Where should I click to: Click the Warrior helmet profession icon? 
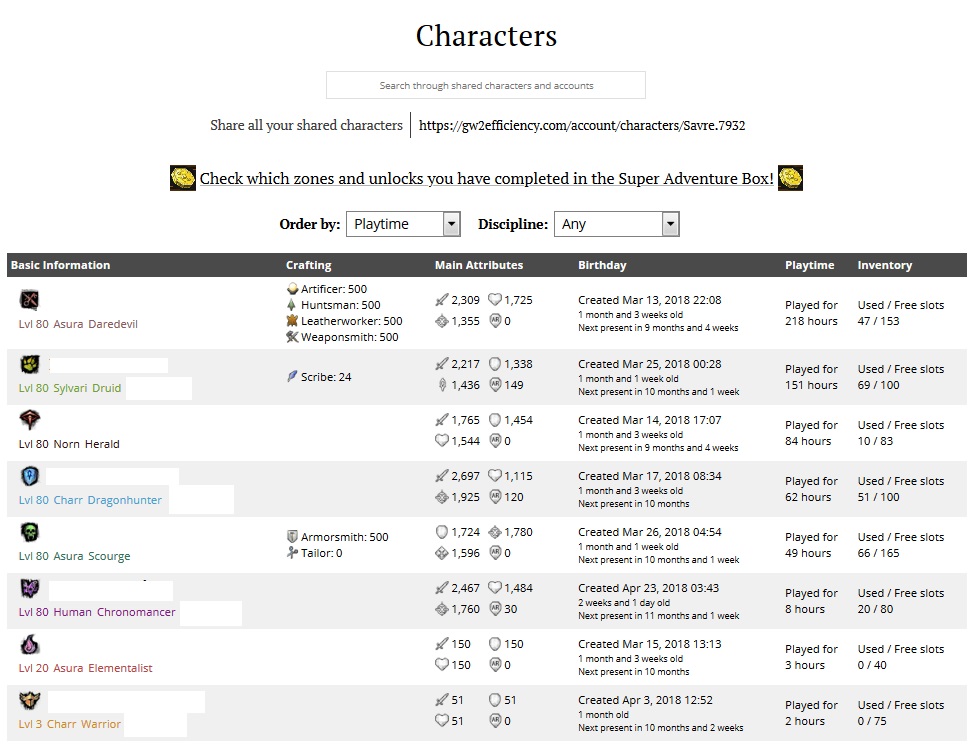coord(29,700)
